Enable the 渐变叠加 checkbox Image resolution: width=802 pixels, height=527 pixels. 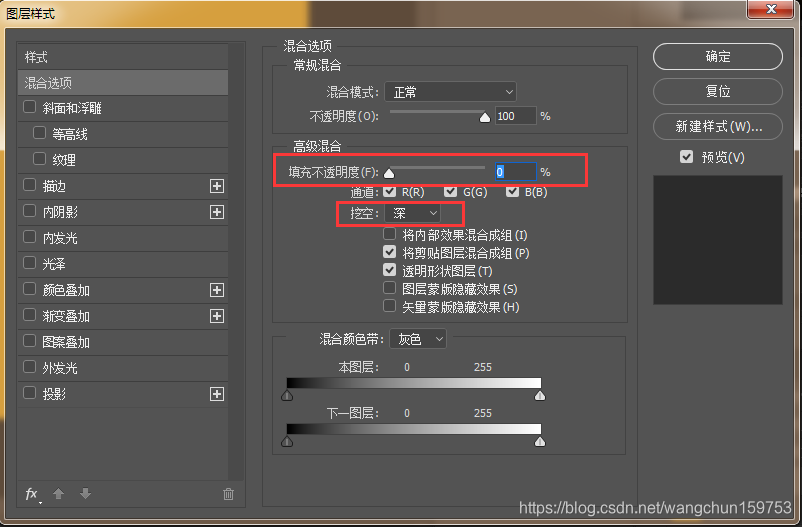30,315
